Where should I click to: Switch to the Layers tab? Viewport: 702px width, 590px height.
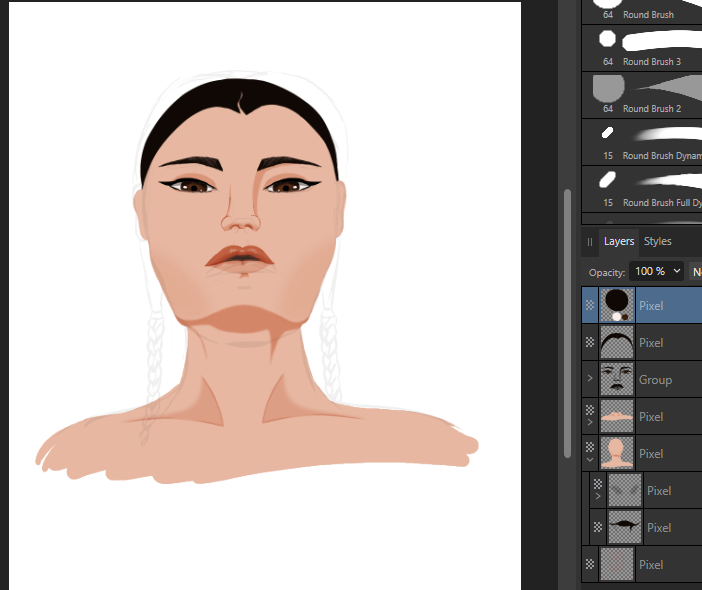tap(619, 241)
